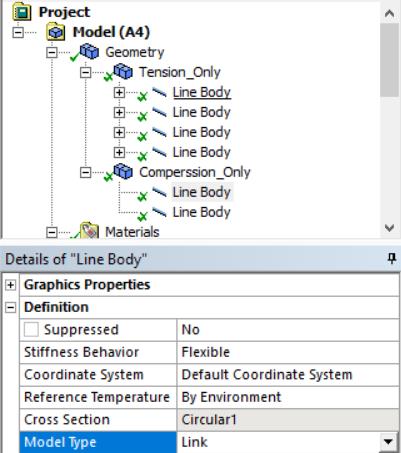Image resolution: width=401 pixels, height=453 pixels.
Task: Expand the Graphics Properties section
Action: [x=10, y=285]
